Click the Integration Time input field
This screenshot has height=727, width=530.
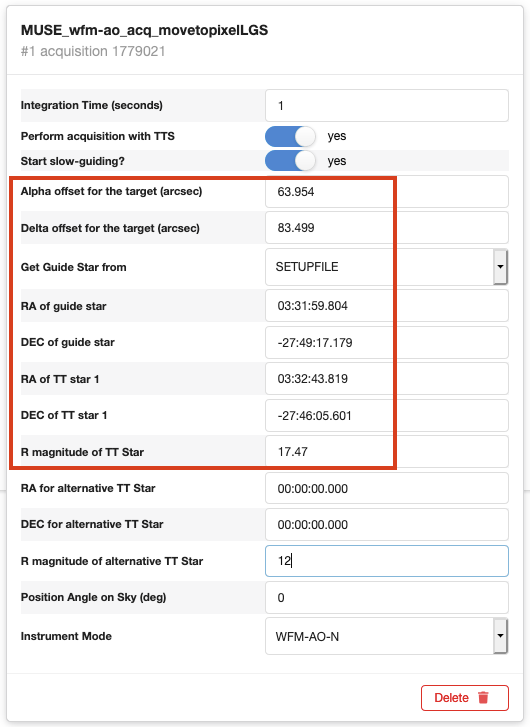point(387,106)
